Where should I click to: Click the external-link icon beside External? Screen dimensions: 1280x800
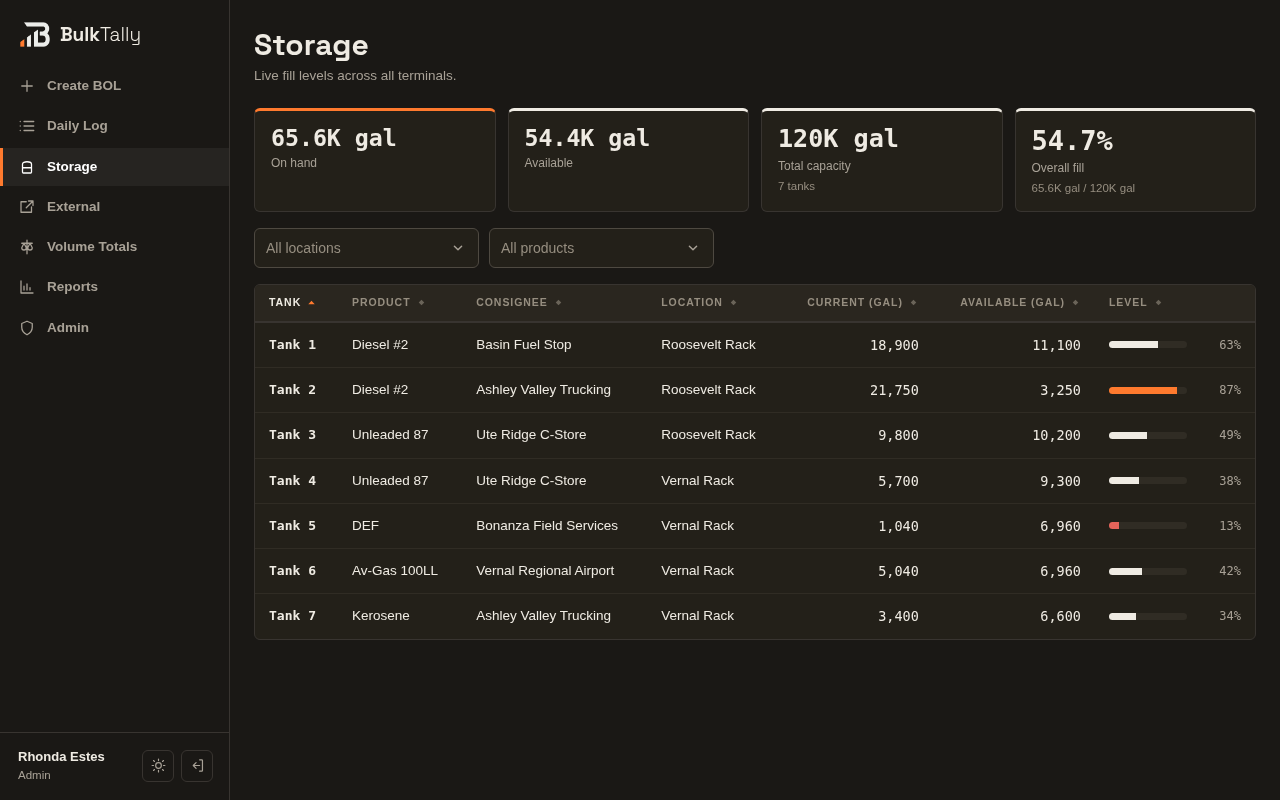click(27, 207)
